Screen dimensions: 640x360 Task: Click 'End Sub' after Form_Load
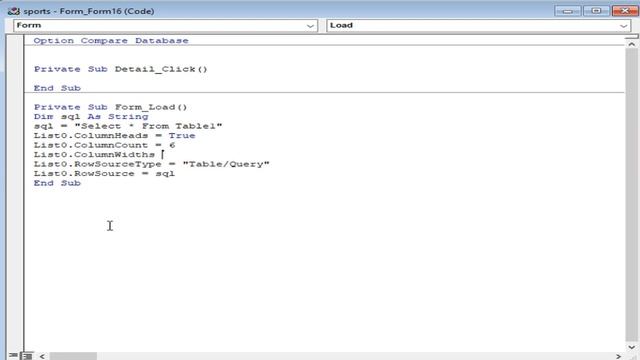tap(57, 183)
